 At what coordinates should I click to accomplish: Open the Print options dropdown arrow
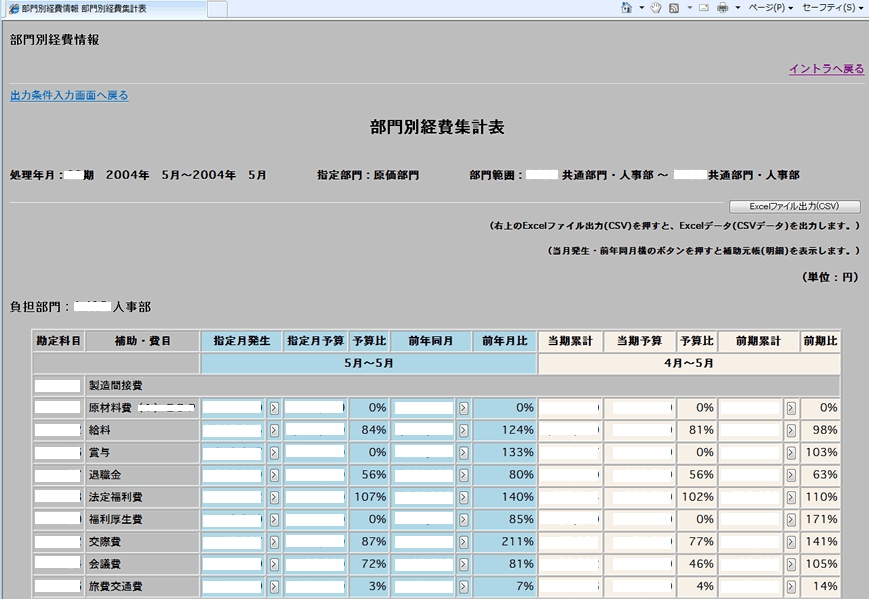click(x=738, y=8)
